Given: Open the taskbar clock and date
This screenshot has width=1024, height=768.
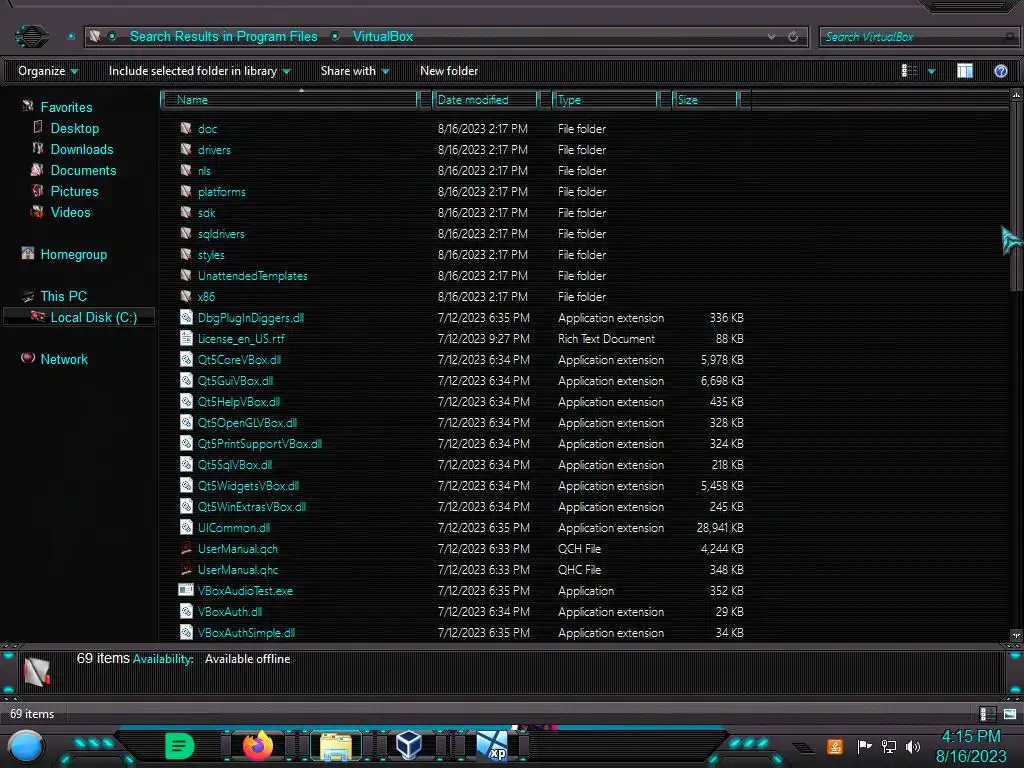Looking at the screenshot, I should tap(972, 746).
